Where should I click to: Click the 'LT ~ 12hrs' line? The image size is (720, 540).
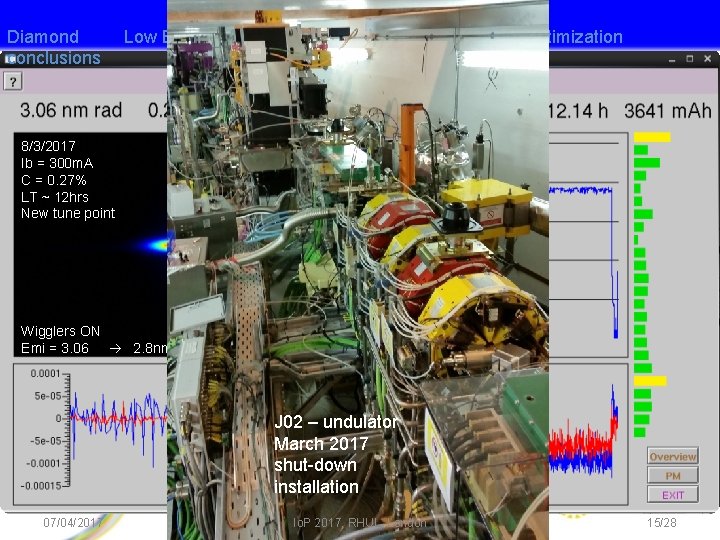55,197
